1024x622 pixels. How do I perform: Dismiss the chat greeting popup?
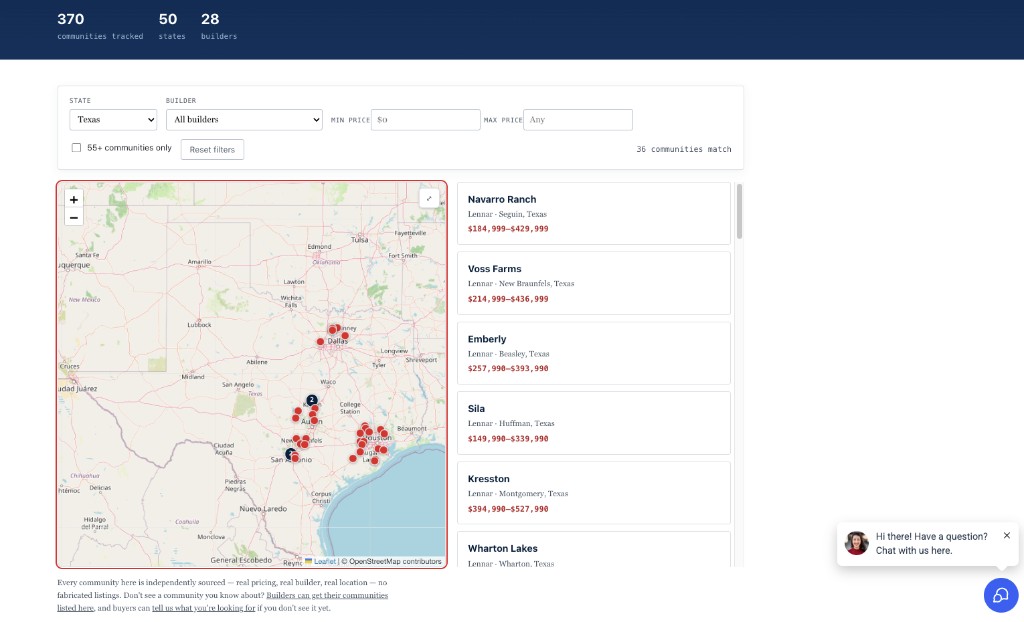[x=1006, y=535]
